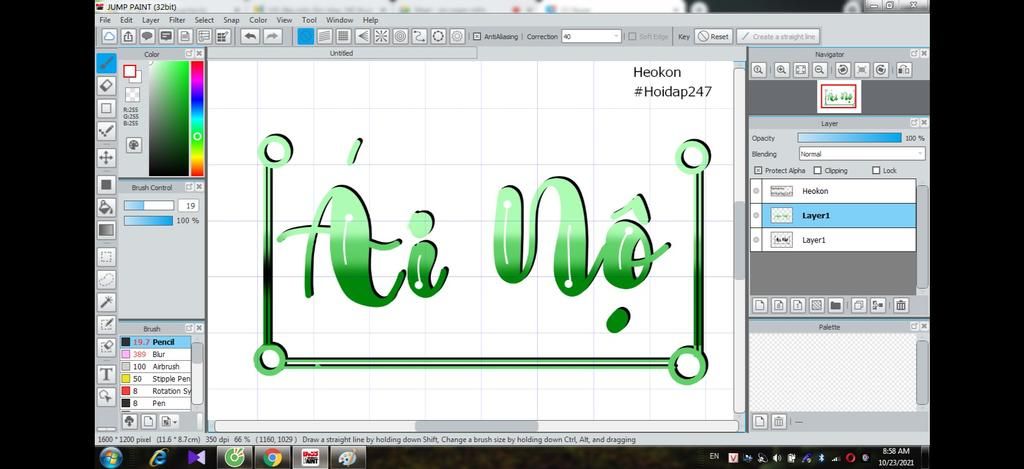Image resolution: width=1024 pixels, height=469 pixels.
Task: Create a new layer folder
Action: (x=835, y=304)
